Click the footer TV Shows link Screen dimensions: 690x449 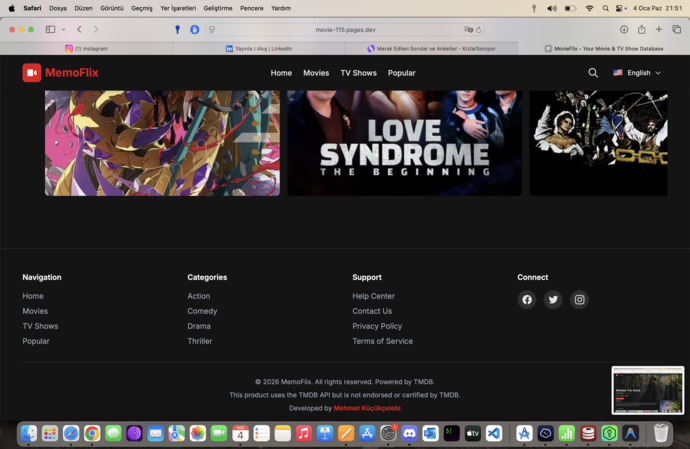[x=40, y=326]
